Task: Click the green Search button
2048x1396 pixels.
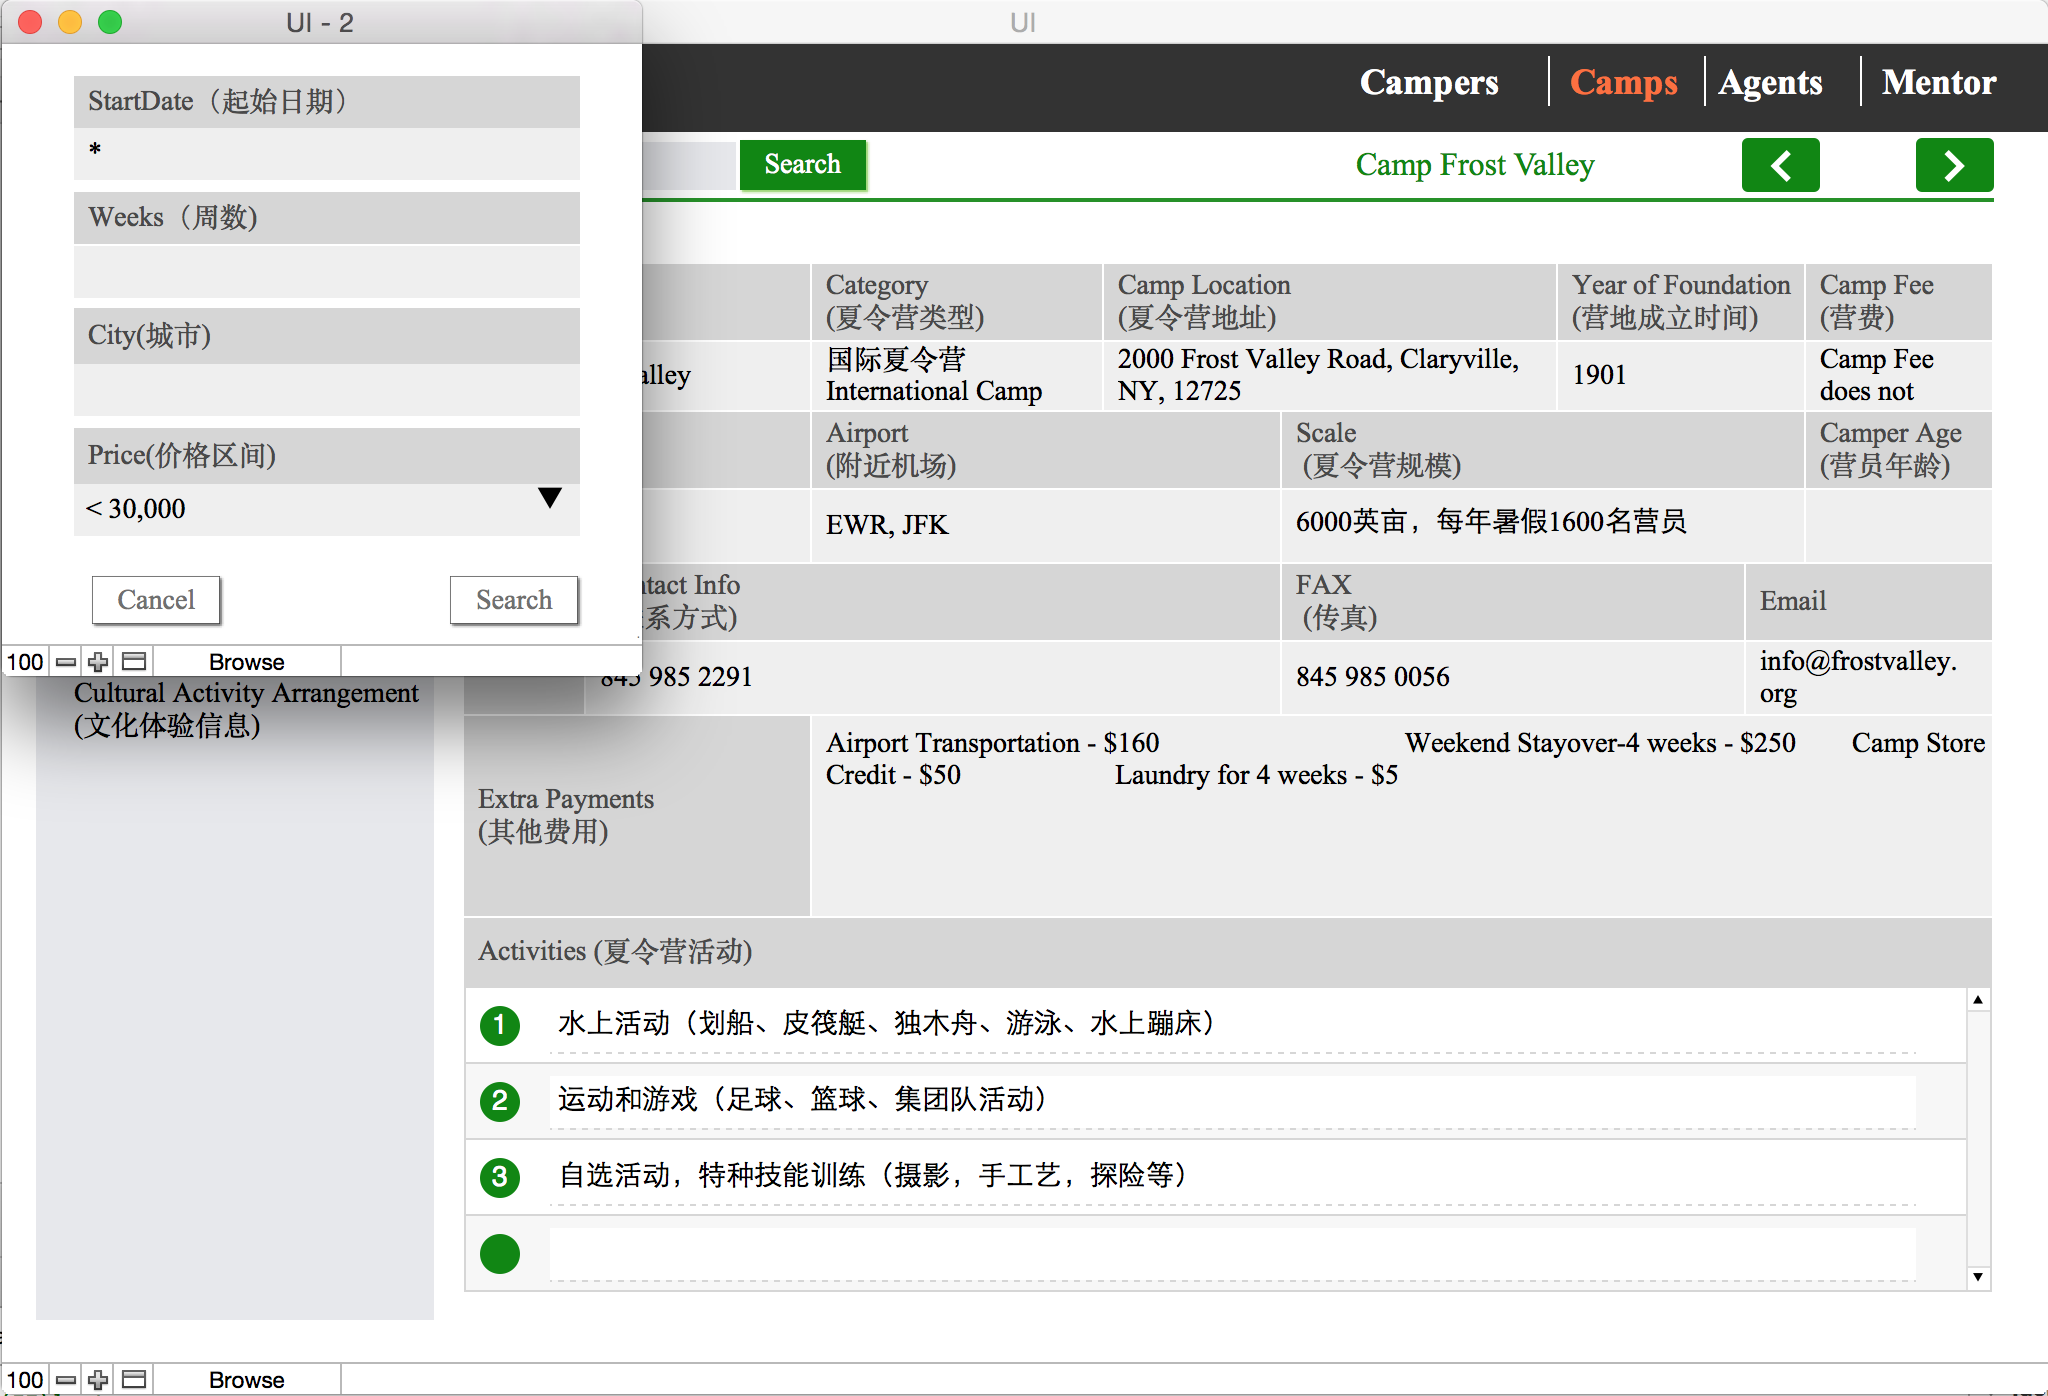Action: (802, 165)
